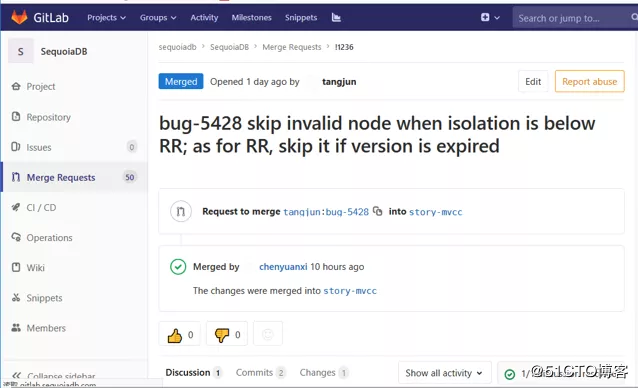Screen dimensions: 638x388
Task: Open the Show all activity dropdown
Action: (444, 373)
